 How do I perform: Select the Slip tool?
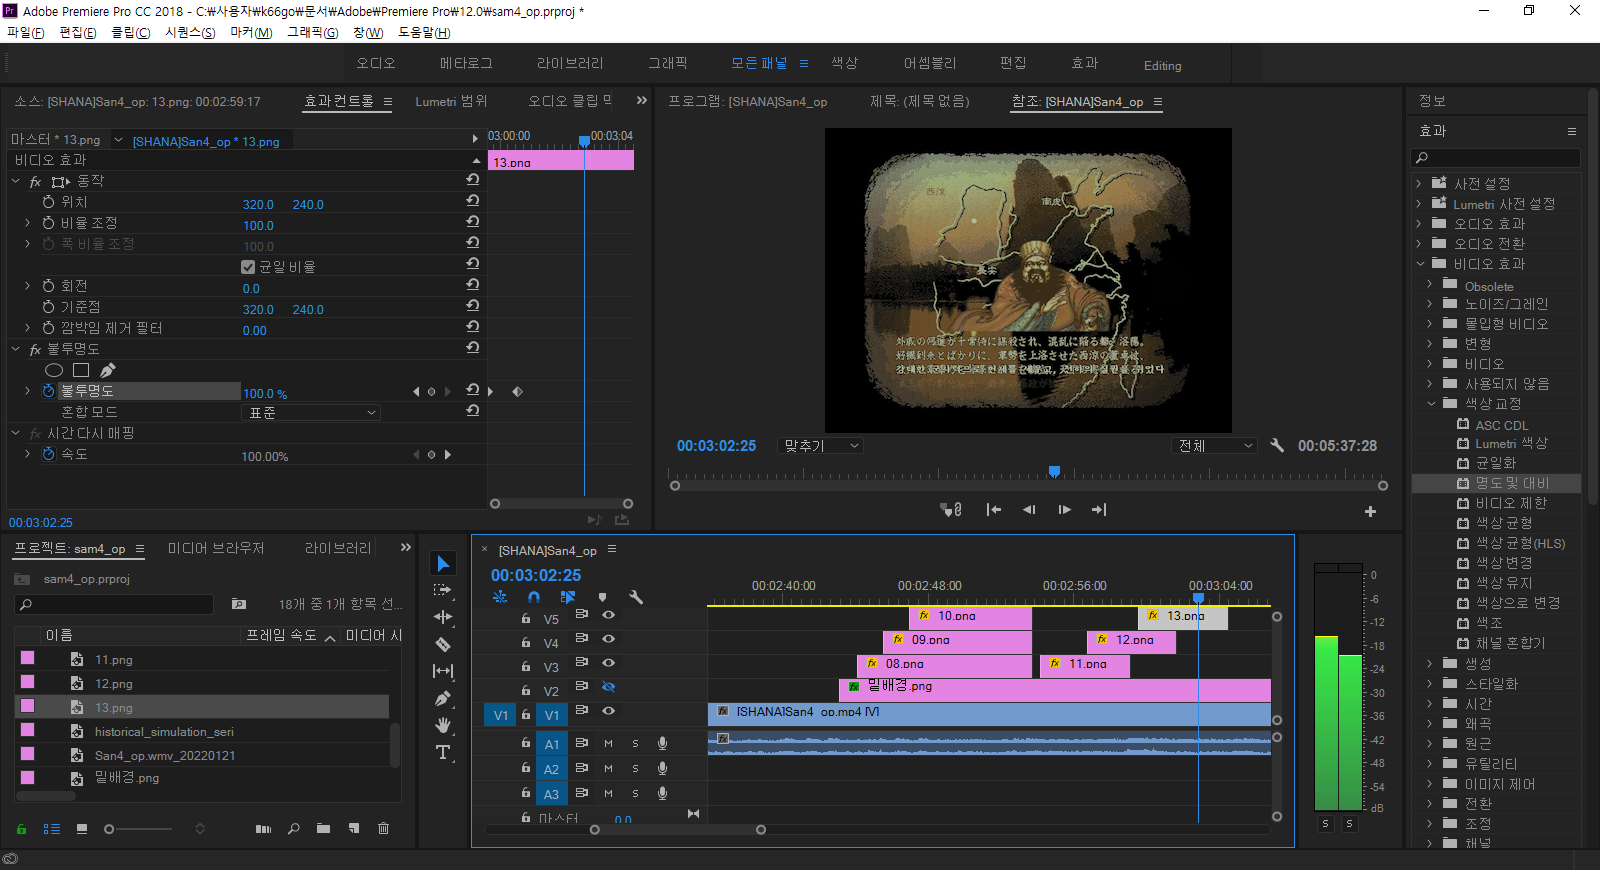[443, 671]
